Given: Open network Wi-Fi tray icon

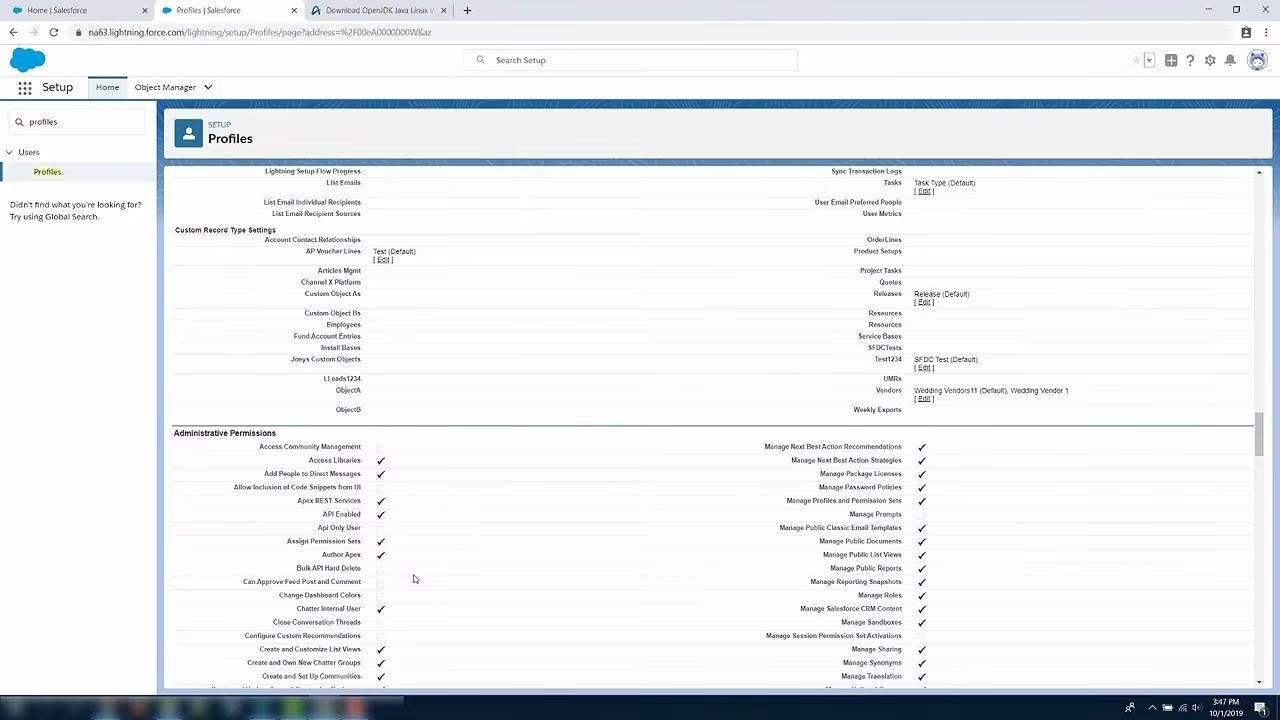Looking at the screenshot, I should tap(1183, 707).
